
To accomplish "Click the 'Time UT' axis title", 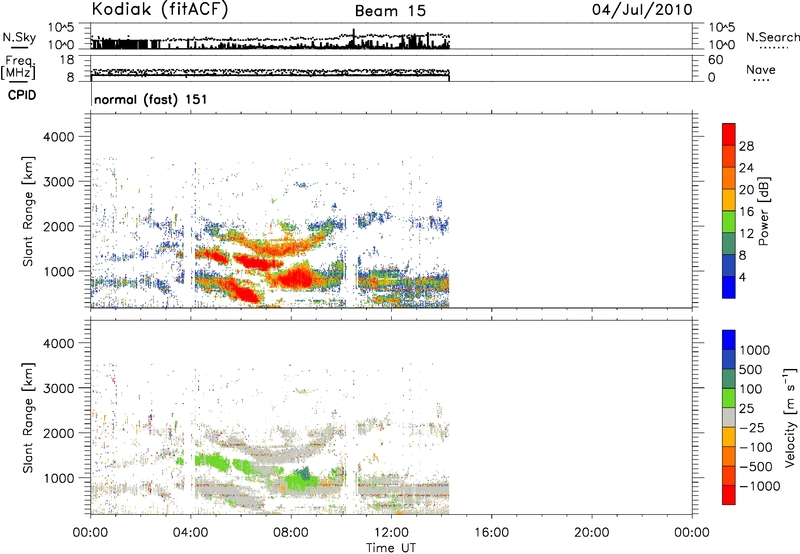I will tap(391, 548).
